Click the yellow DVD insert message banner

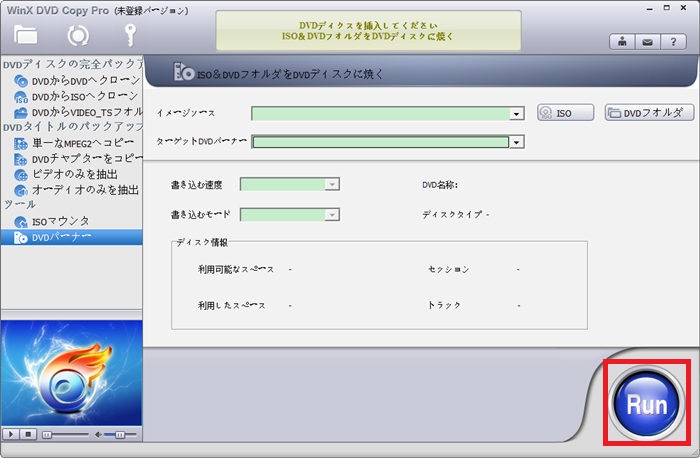click(x=368, y=31)
